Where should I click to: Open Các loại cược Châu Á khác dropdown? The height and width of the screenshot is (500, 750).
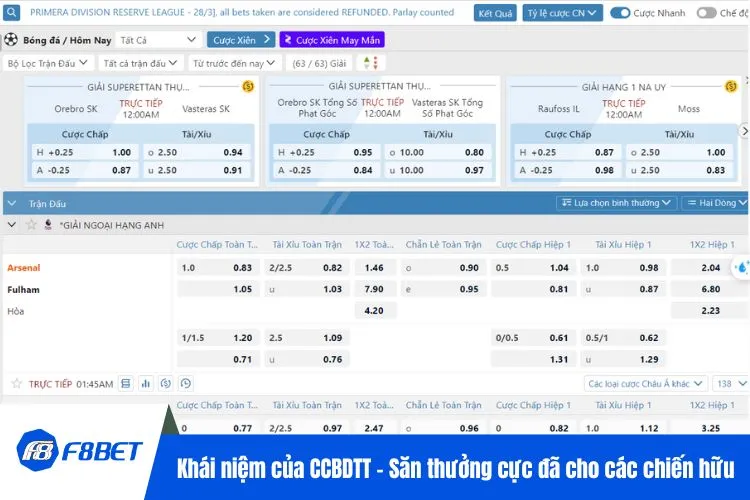pos(645,384)
